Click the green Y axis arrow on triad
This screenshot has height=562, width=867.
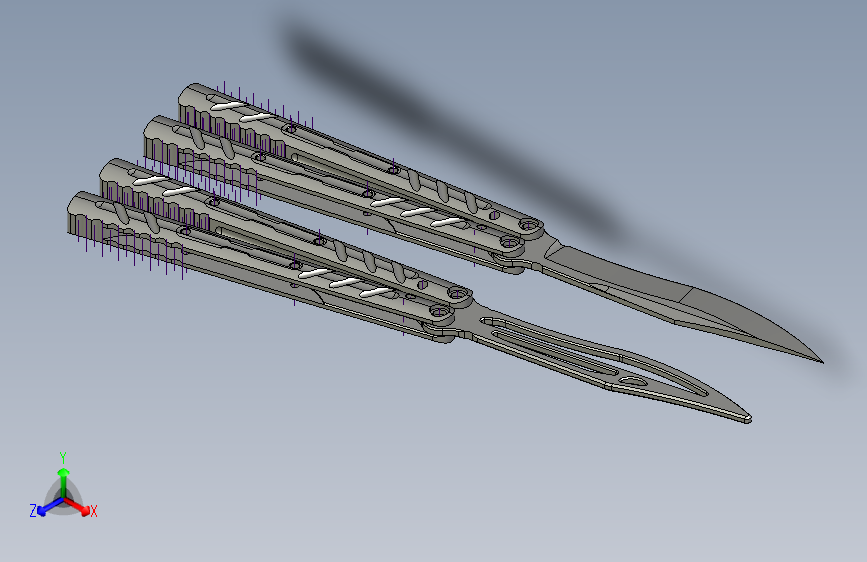(64, 482)
